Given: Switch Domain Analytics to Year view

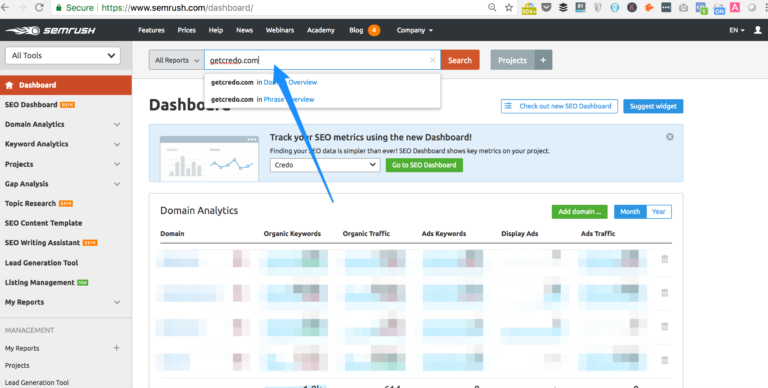Looking at the screenshot, I should point(659,212).
